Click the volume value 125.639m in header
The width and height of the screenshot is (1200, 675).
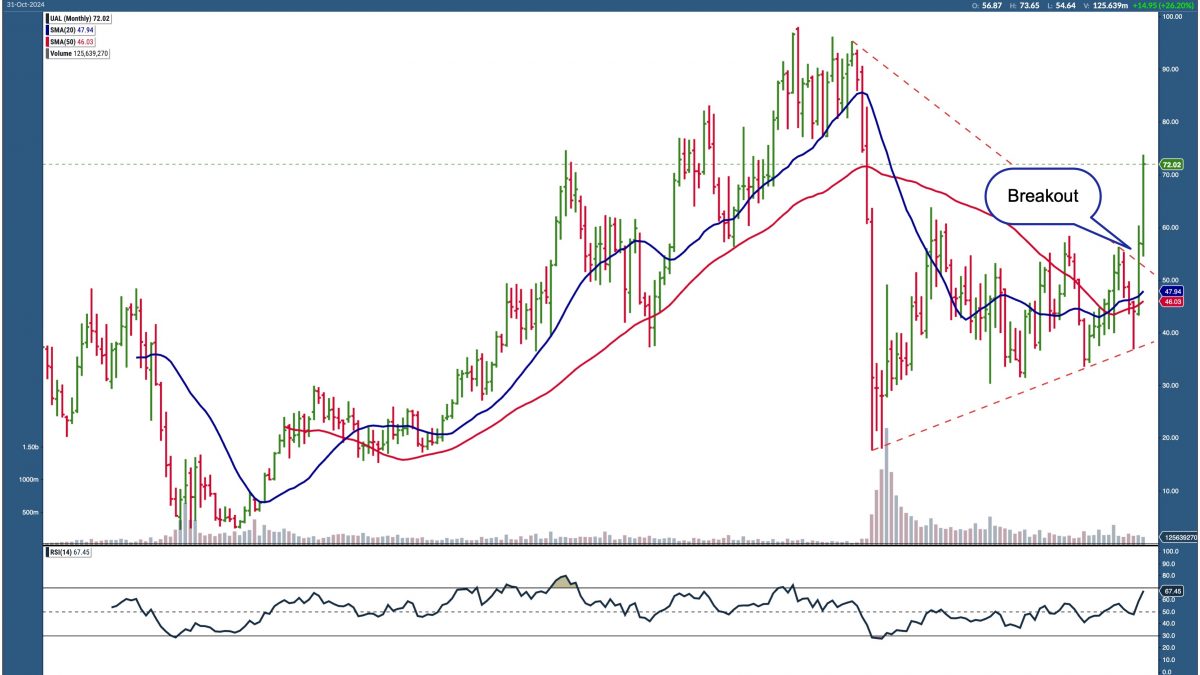1112,6
